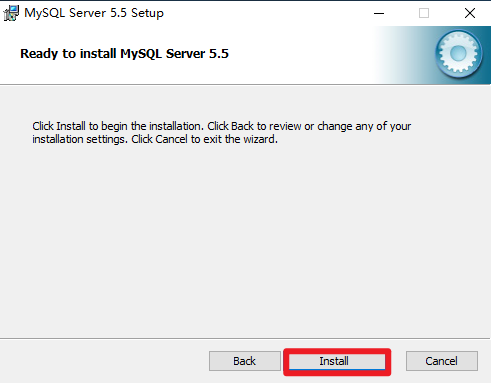This screenshot has width=491, height=383.
Task: Click the 'Click Install to begin' instruction line
Action: (221, 126)
